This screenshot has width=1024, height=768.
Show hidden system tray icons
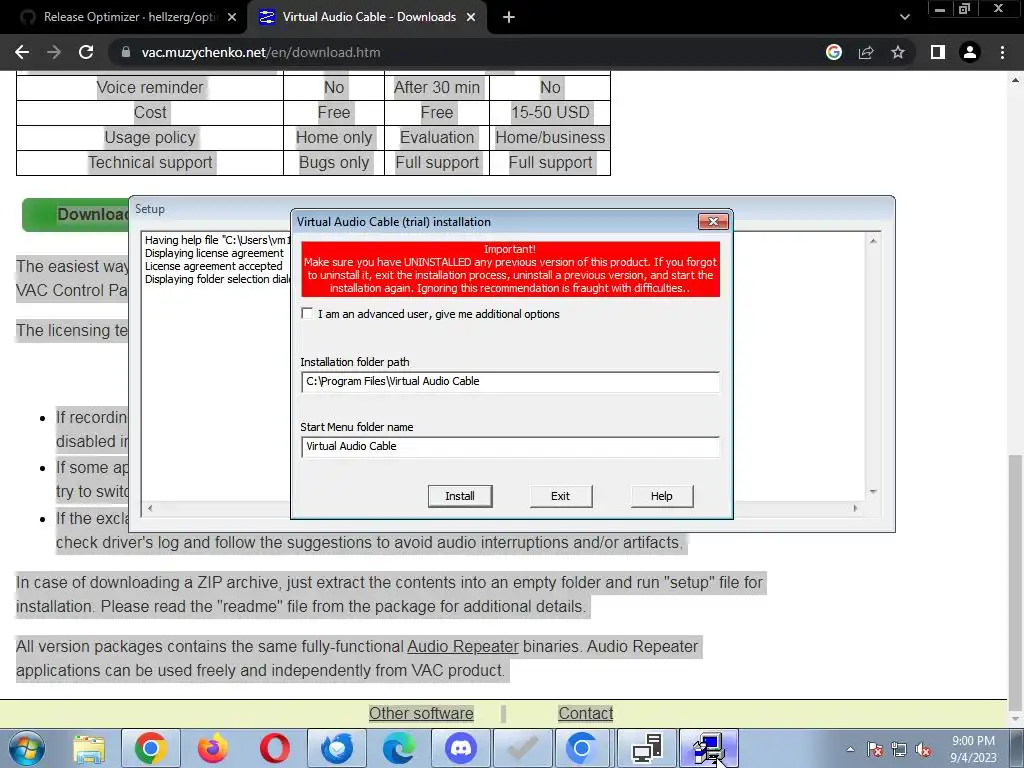pyautogui.click(x=850, y=749)
